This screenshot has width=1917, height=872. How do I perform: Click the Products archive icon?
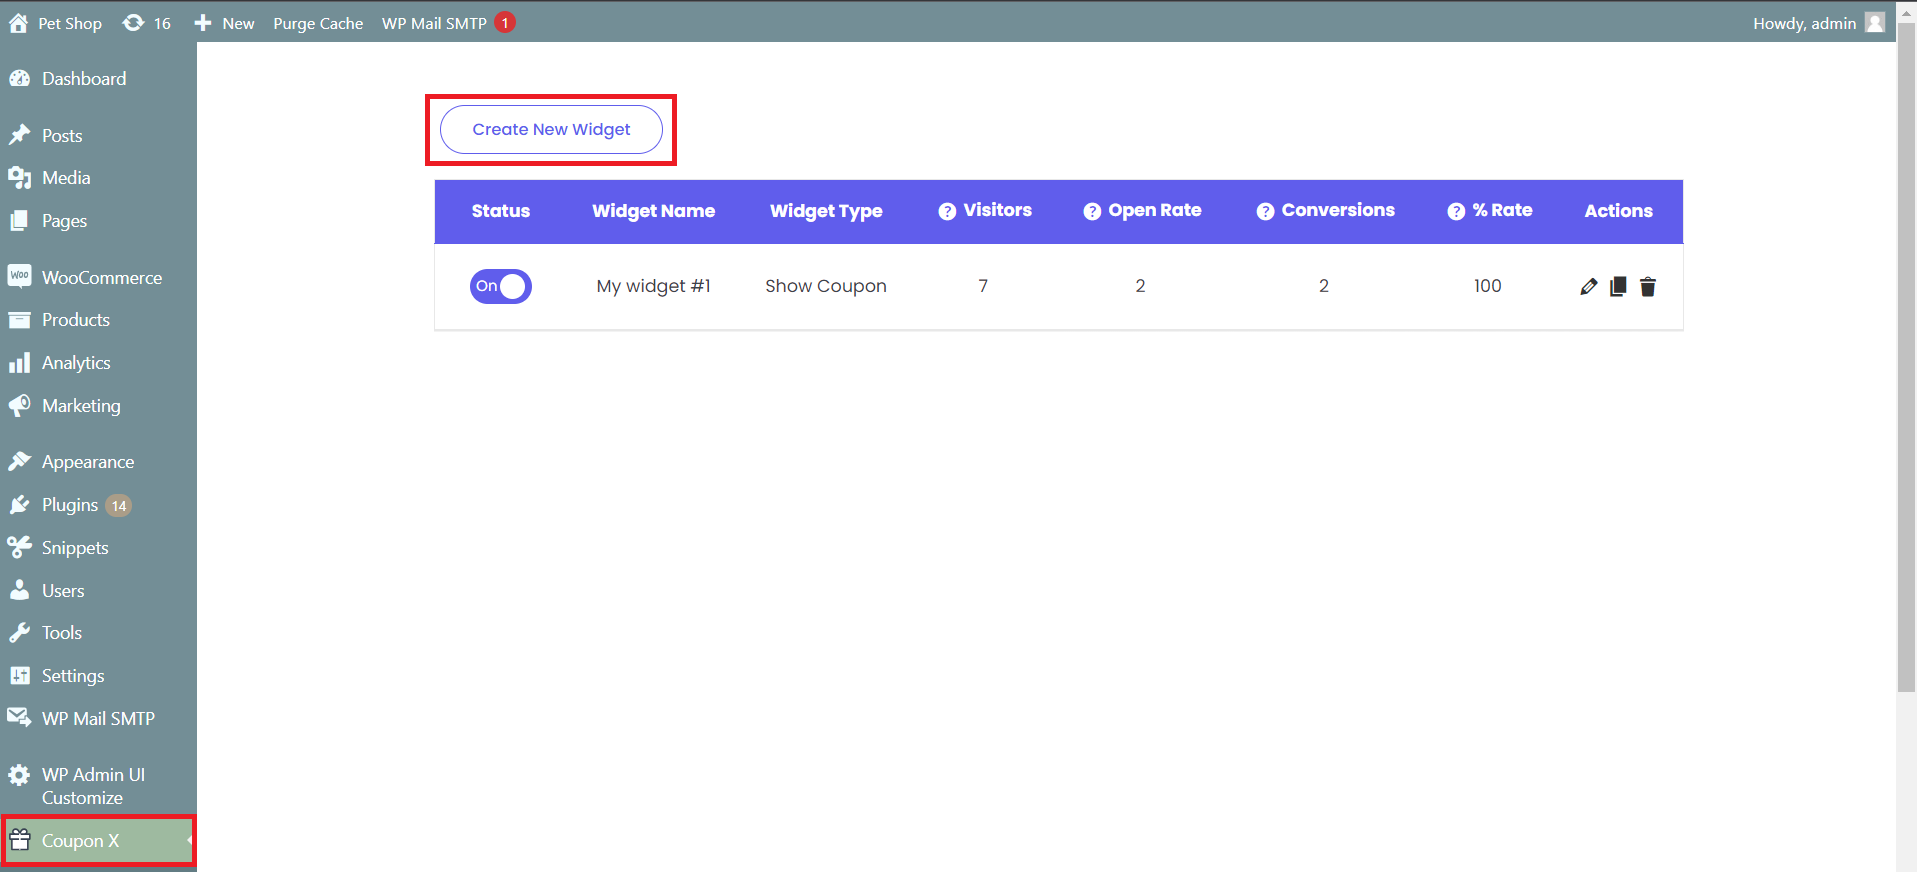click(19, 320)
